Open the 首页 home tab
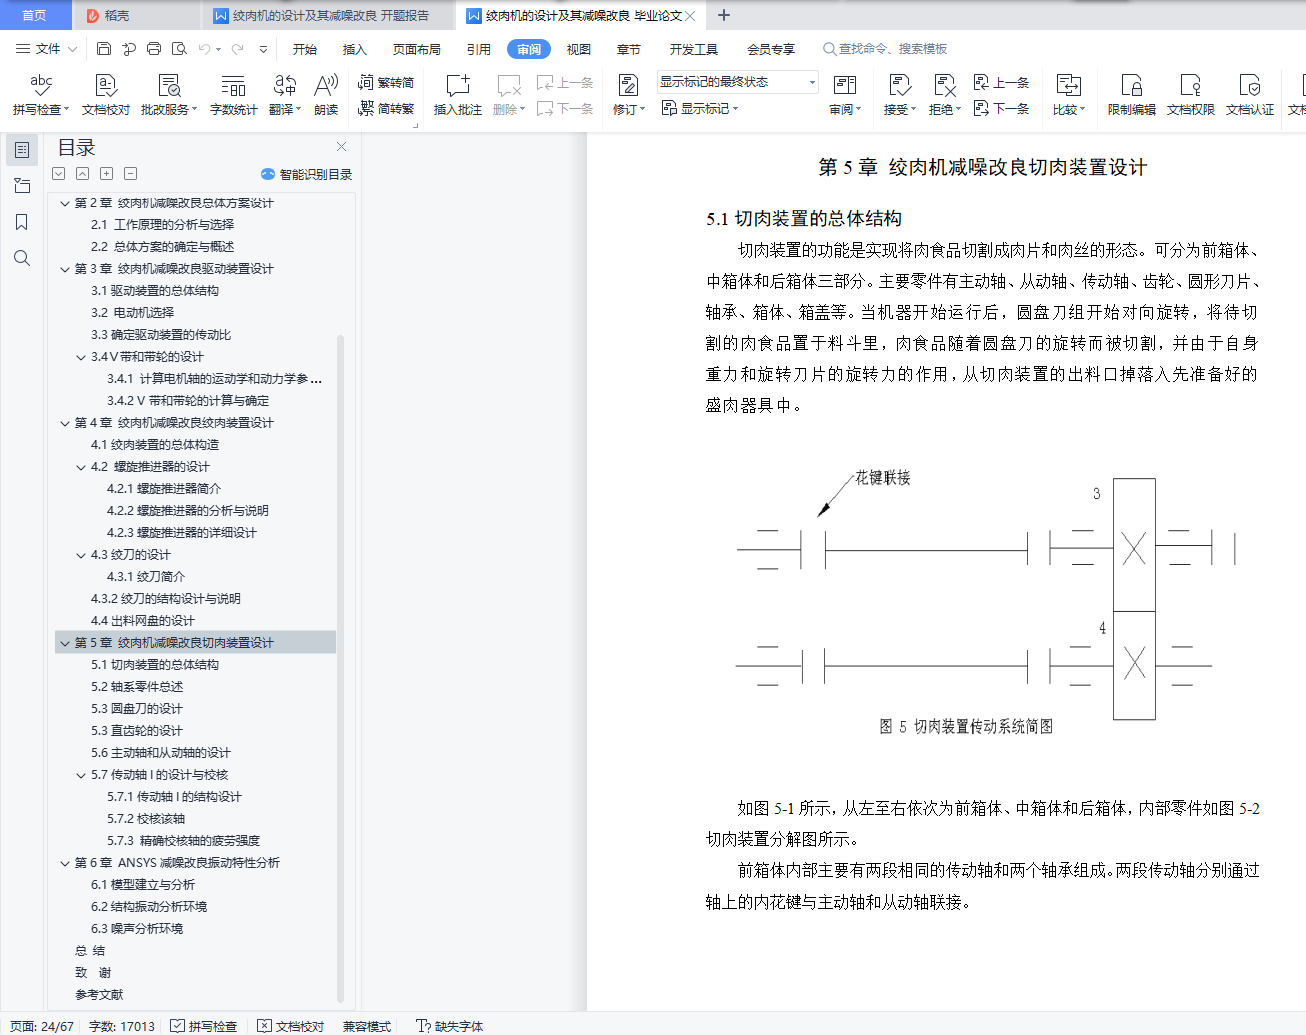The width and height of the screenshot is (1306, 1035). [x=35, y=15]
